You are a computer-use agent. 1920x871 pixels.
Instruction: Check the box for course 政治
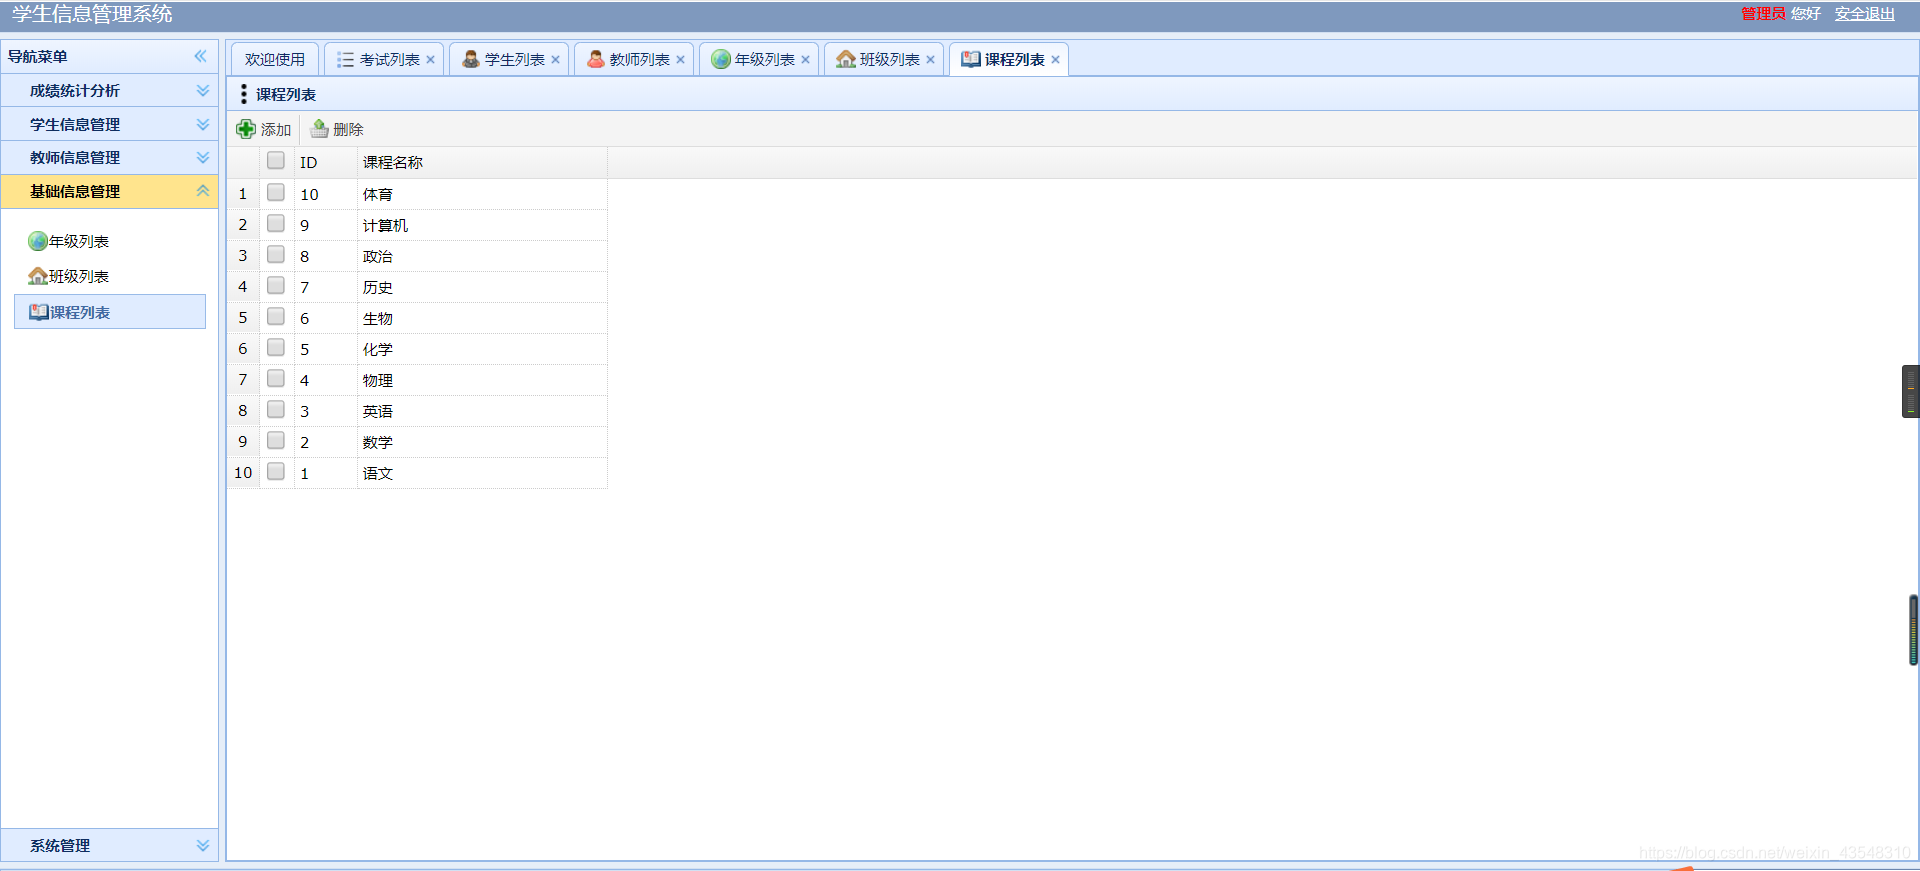(276, 255)
